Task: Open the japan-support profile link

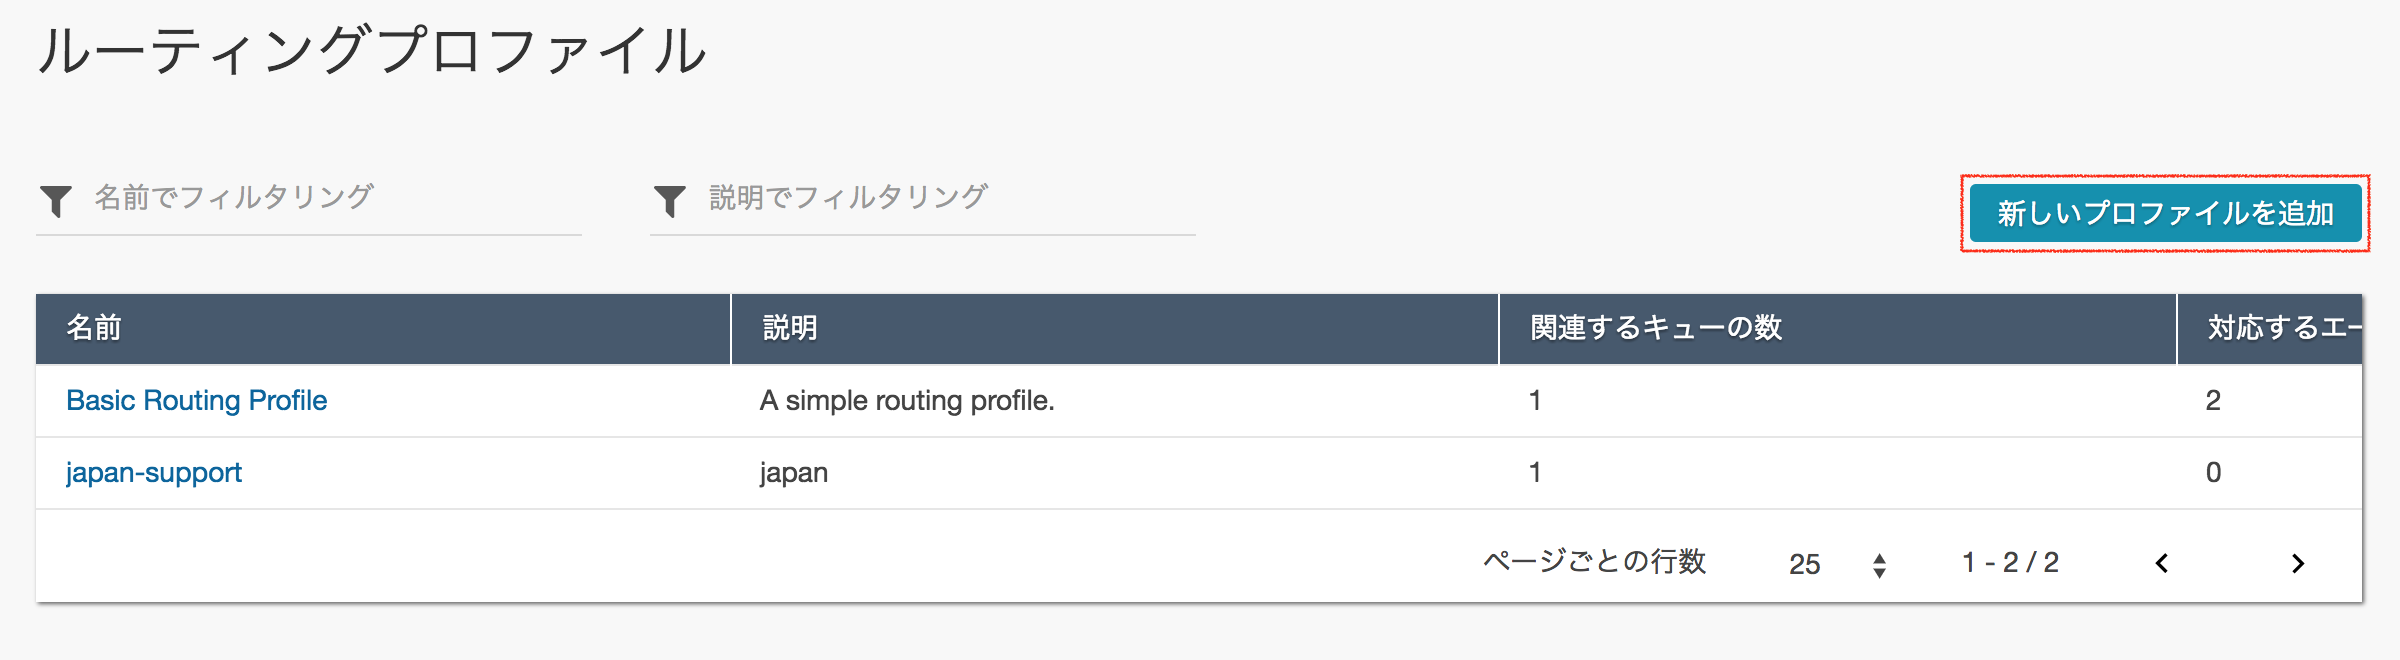Action: (152, 472)
